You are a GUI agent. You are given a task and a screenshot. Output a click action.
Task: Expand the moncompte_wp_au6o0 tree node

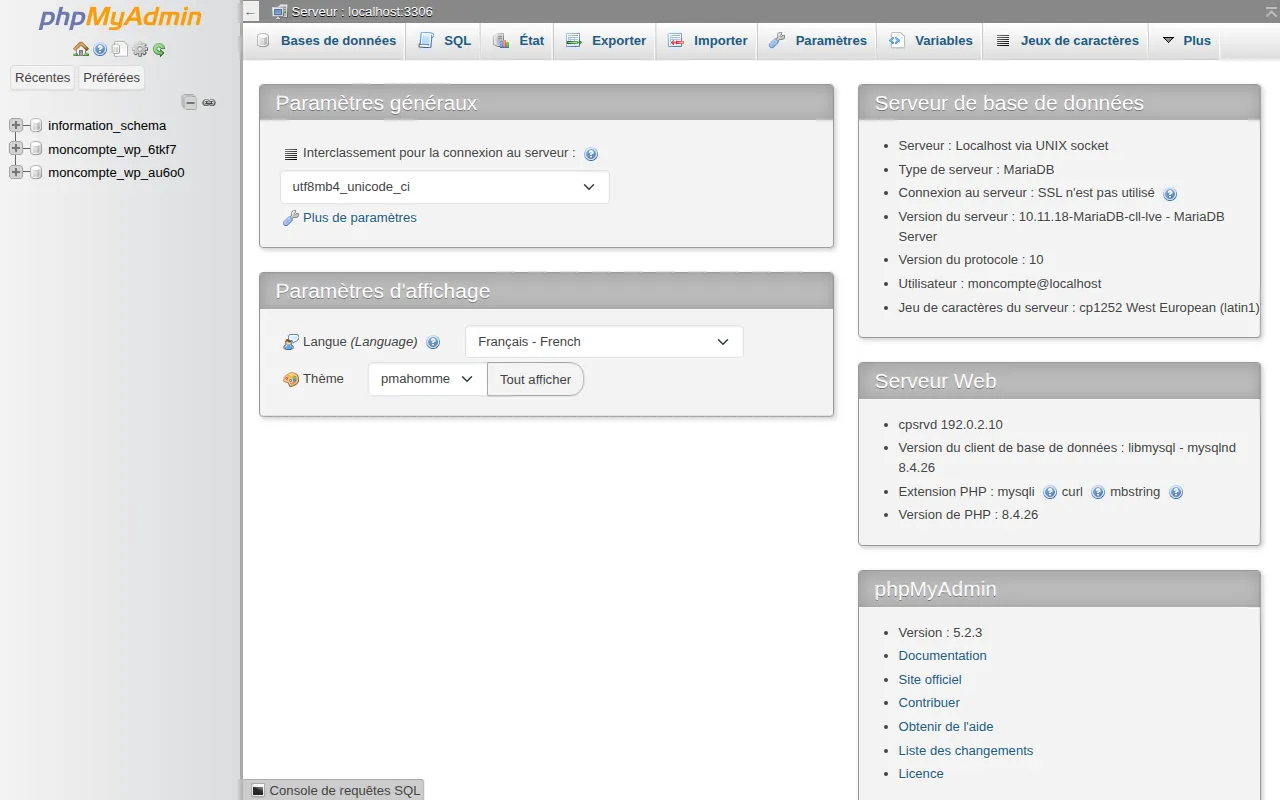(16, 172)
